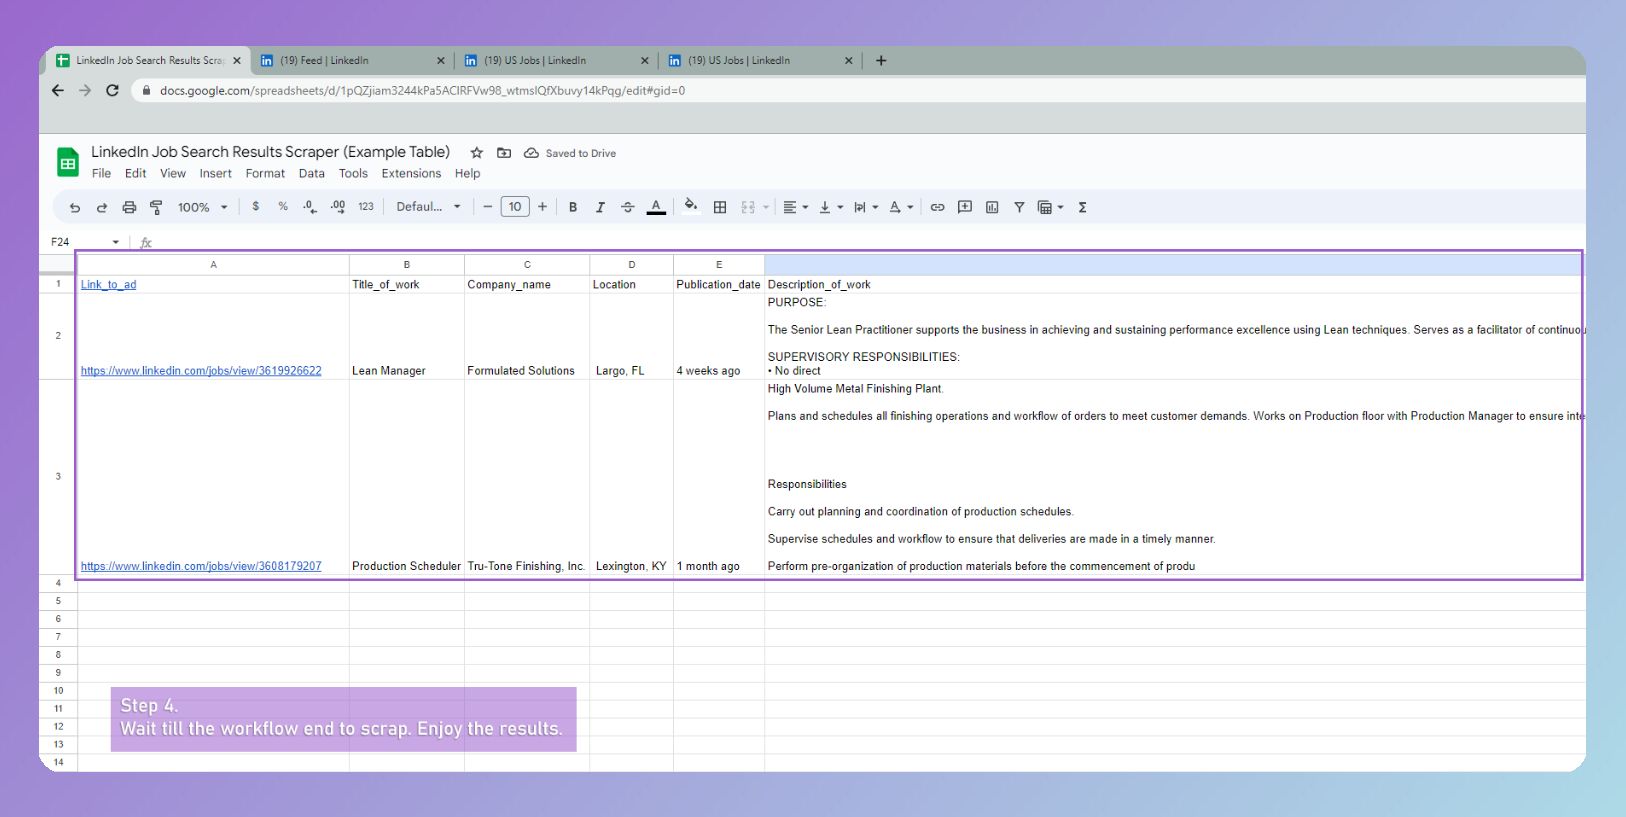This screenshot has width=1626, height=817.
Task: Activate the Paint format tool
Action: (x=156, y=207)
